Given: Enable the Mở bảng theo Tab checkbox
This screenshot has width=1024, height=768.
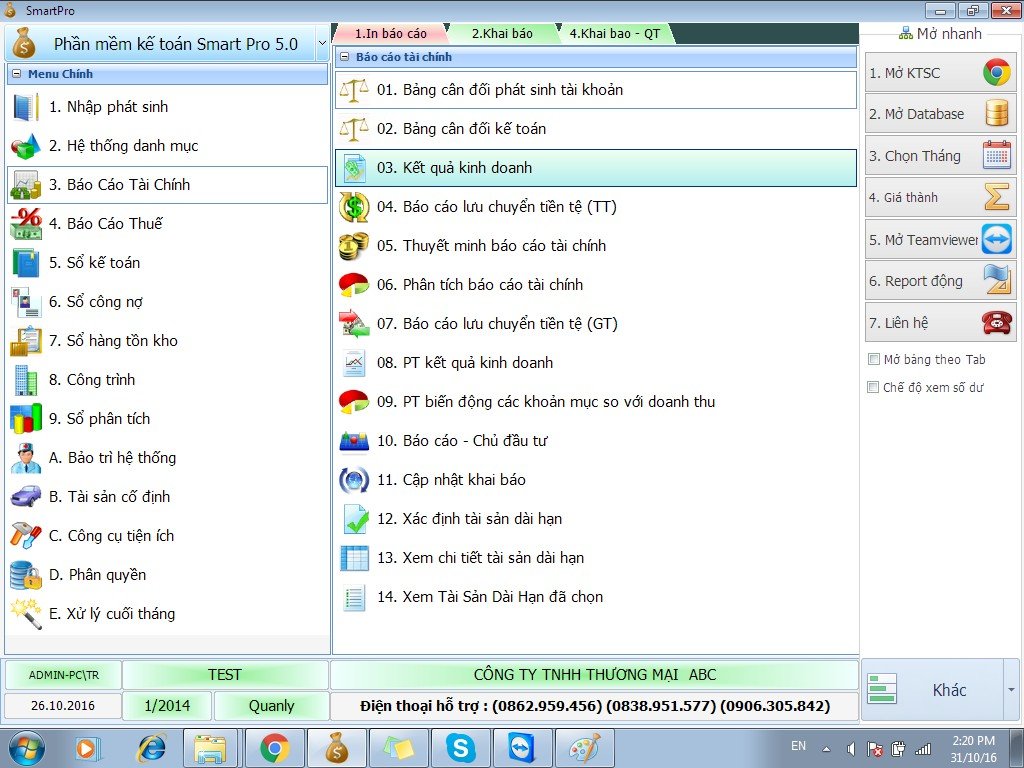Looking at the screenshot, I should pos(874,360).
